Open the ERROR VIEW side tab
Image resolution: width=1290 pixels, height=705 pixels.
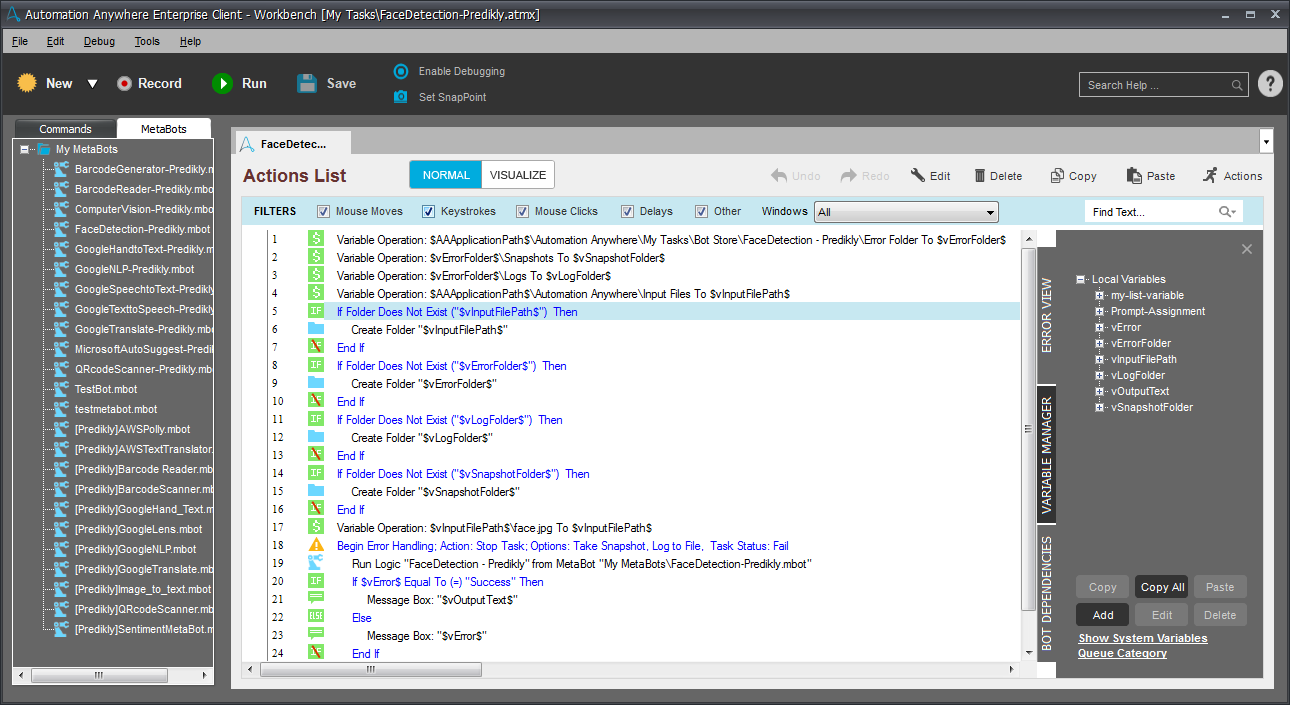tap(1047, 315)
